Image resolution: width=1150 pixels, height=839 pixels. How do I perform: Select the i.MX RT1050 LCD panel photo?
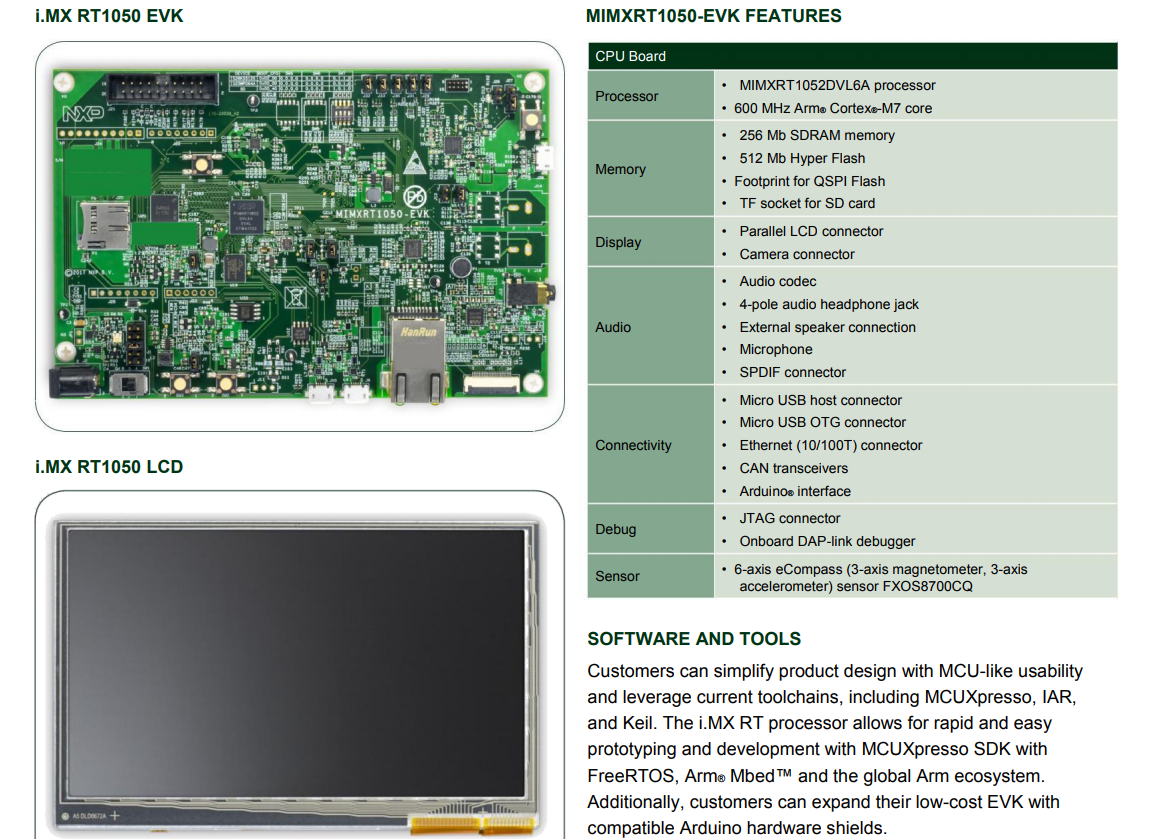(298, 675)
